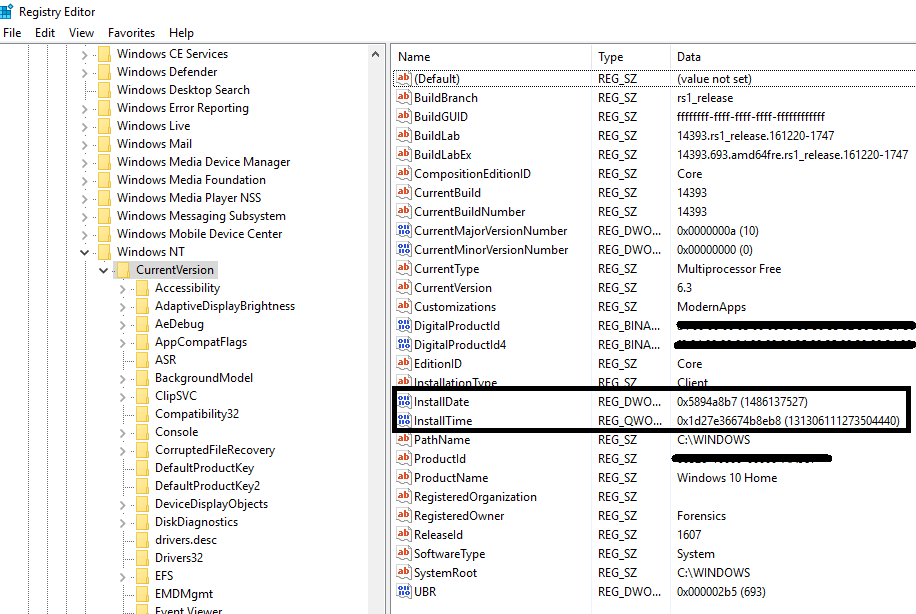Expand the AppCompatFlags subkey
Image resolution: width=916 pixels, height=614 pixels.
click(123, 343)
